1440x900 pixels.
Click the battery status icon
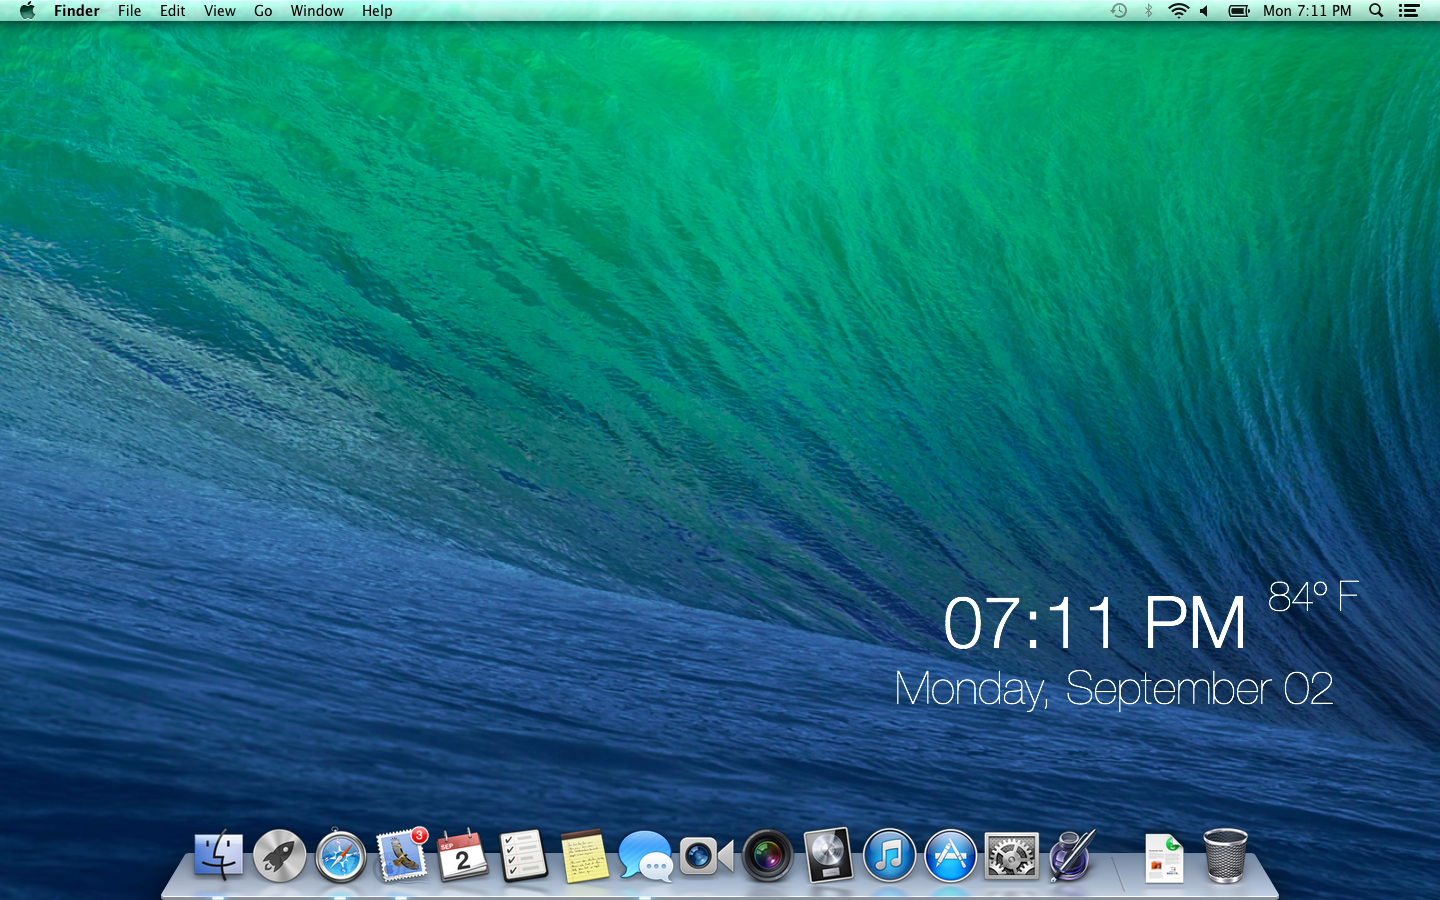[1239, 11]
